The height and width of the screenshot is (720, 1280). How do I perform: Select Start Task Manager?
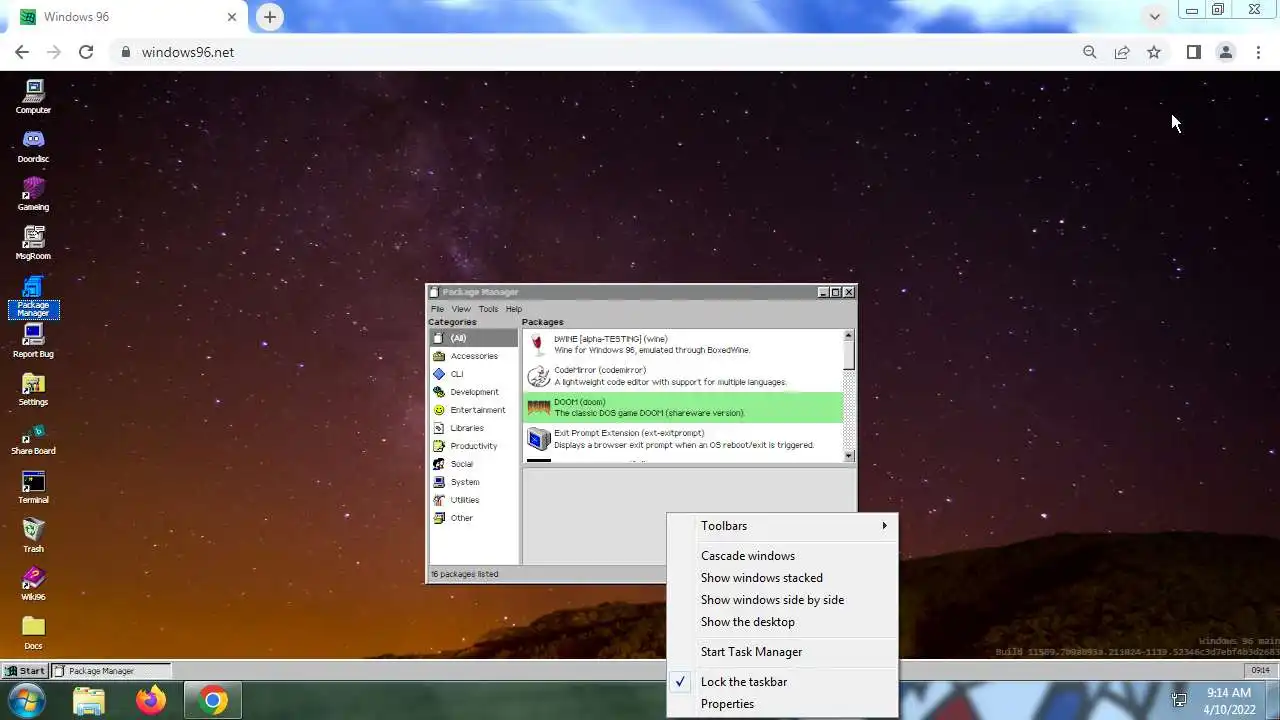pos(782,652)
